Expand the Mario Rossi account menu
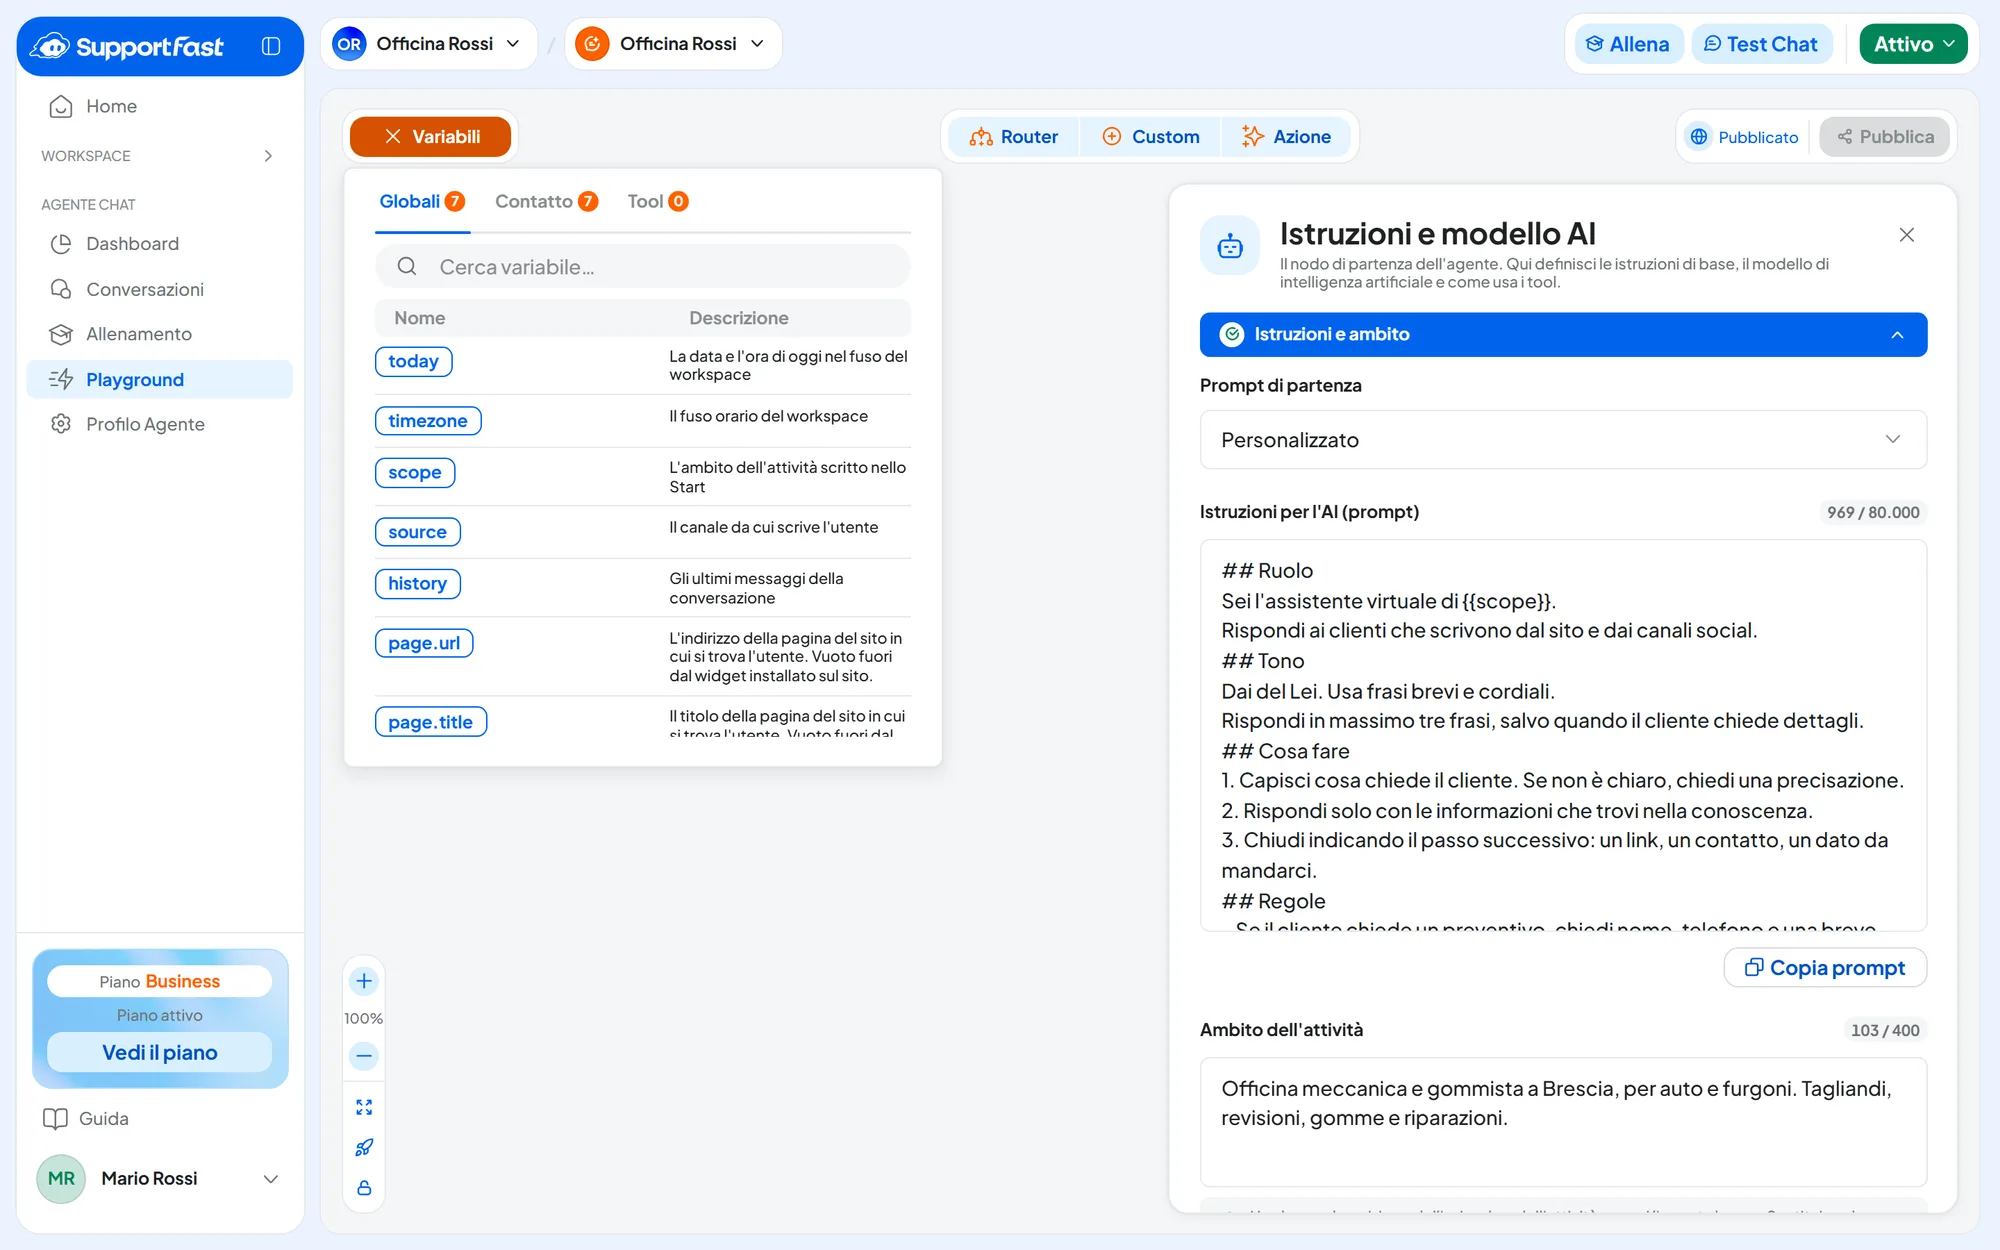This screenshot has height=1250, width=2000. (160, 1178)
